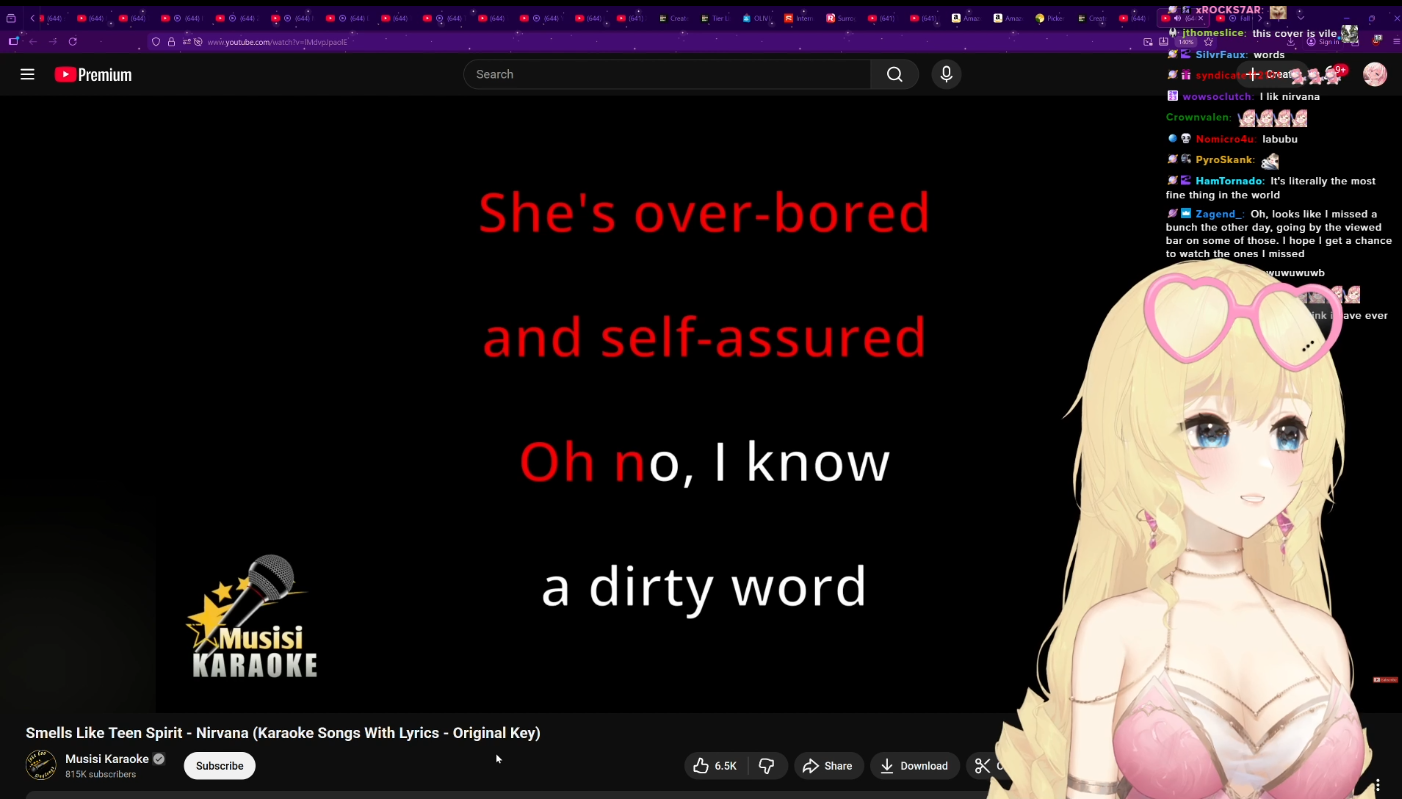Switch to the Tier L browser tab
This screenshot has width=1402, height=799.
(714, 18)
